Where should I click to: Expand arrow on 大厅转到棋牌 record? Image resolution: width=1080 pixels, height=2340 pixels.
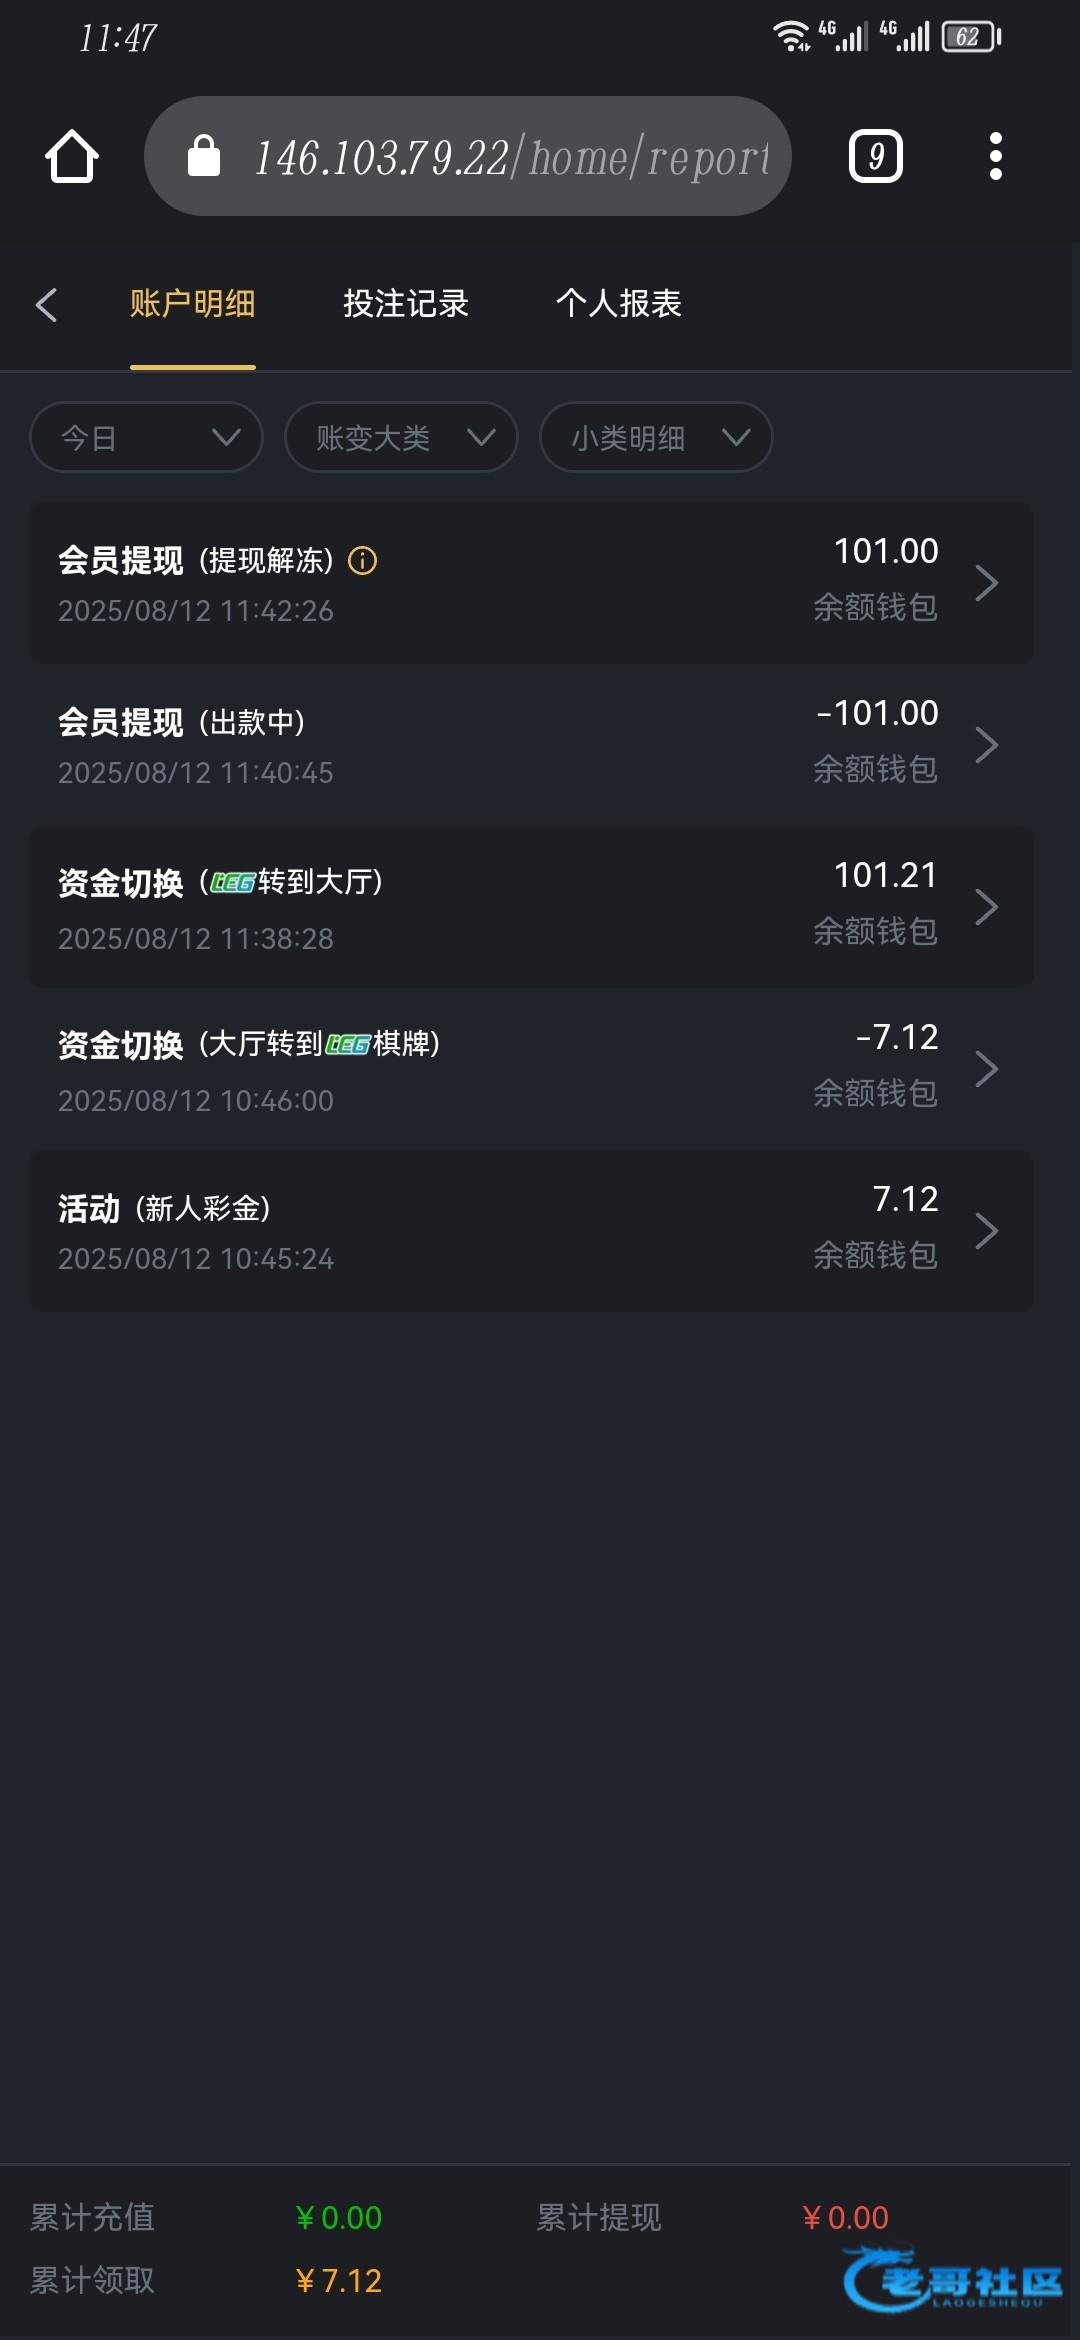tap(986, 1069)
